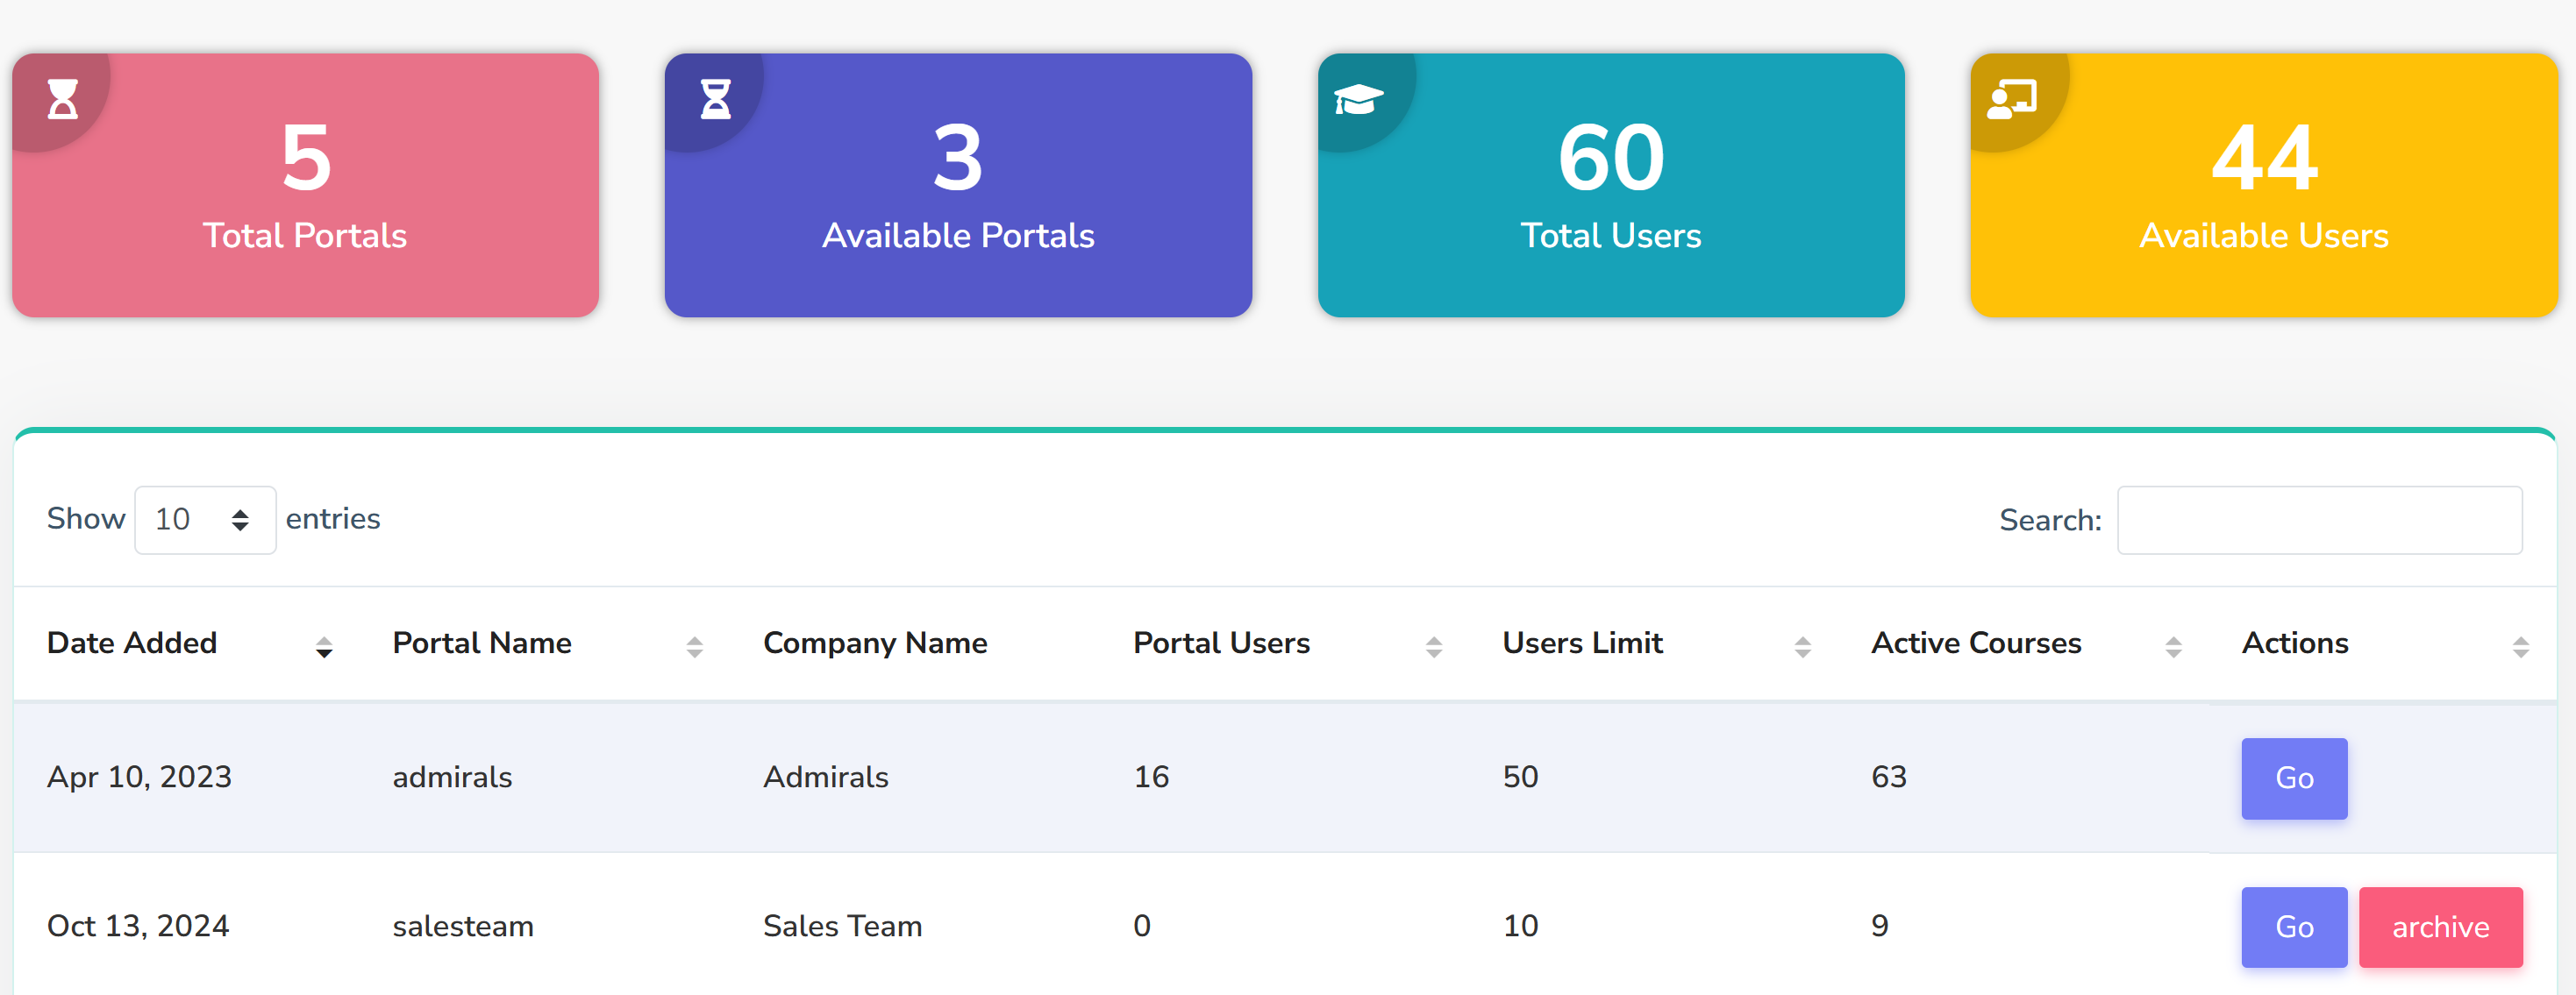This screenshot has height=995, width=2576.
Task: Open the Show entries count dropdown
Action: [205, 520]
